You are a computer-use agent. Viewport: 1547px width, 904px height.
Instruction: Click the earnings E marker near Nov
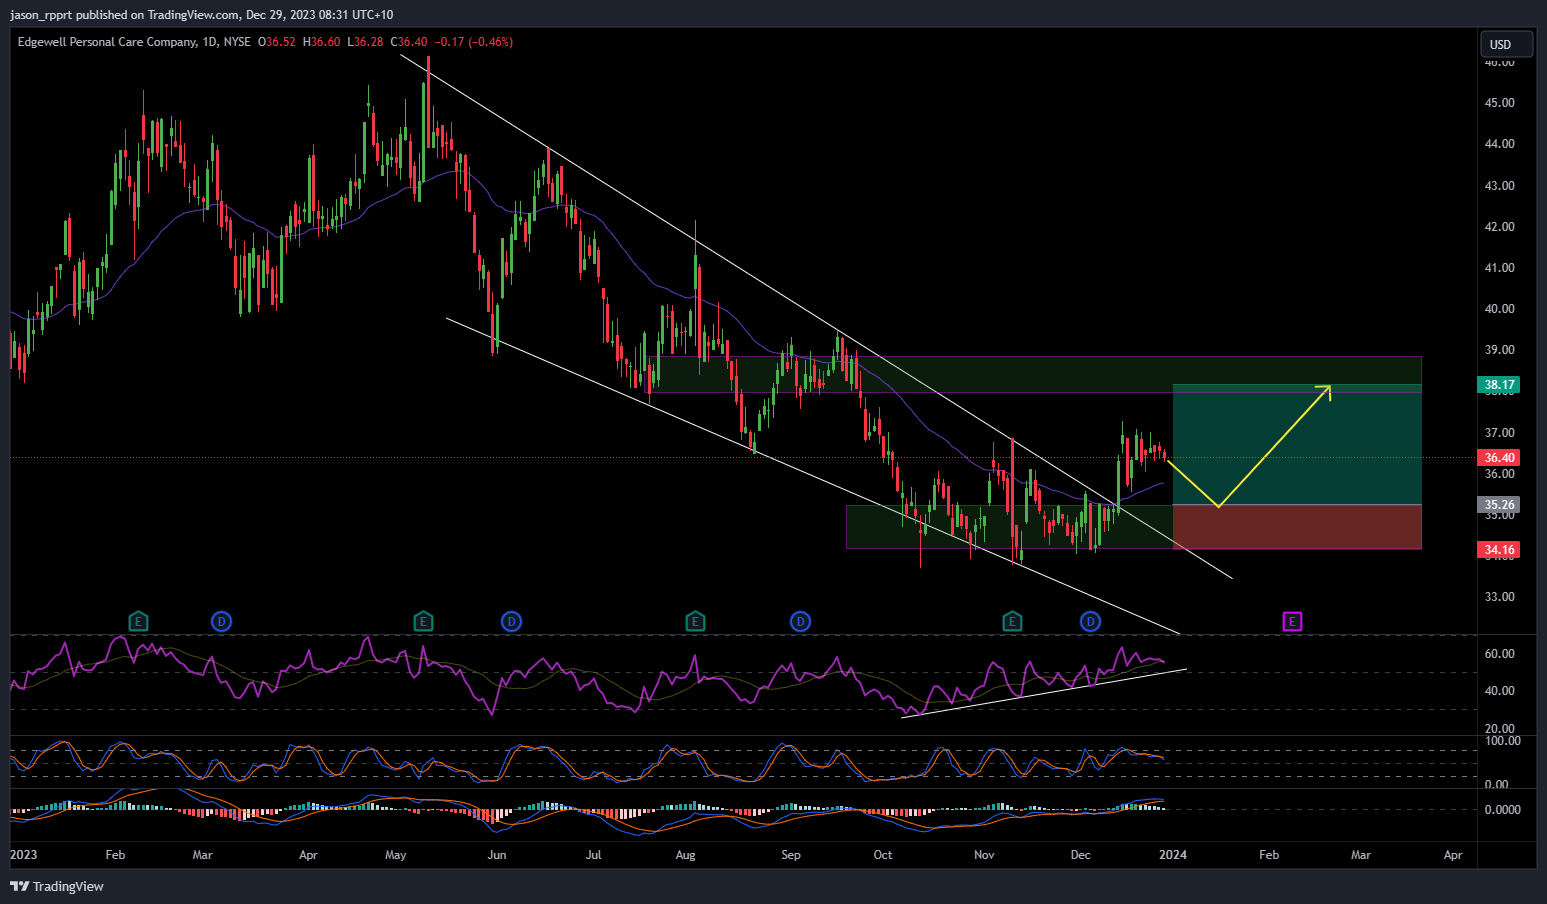click(1012, 622)
